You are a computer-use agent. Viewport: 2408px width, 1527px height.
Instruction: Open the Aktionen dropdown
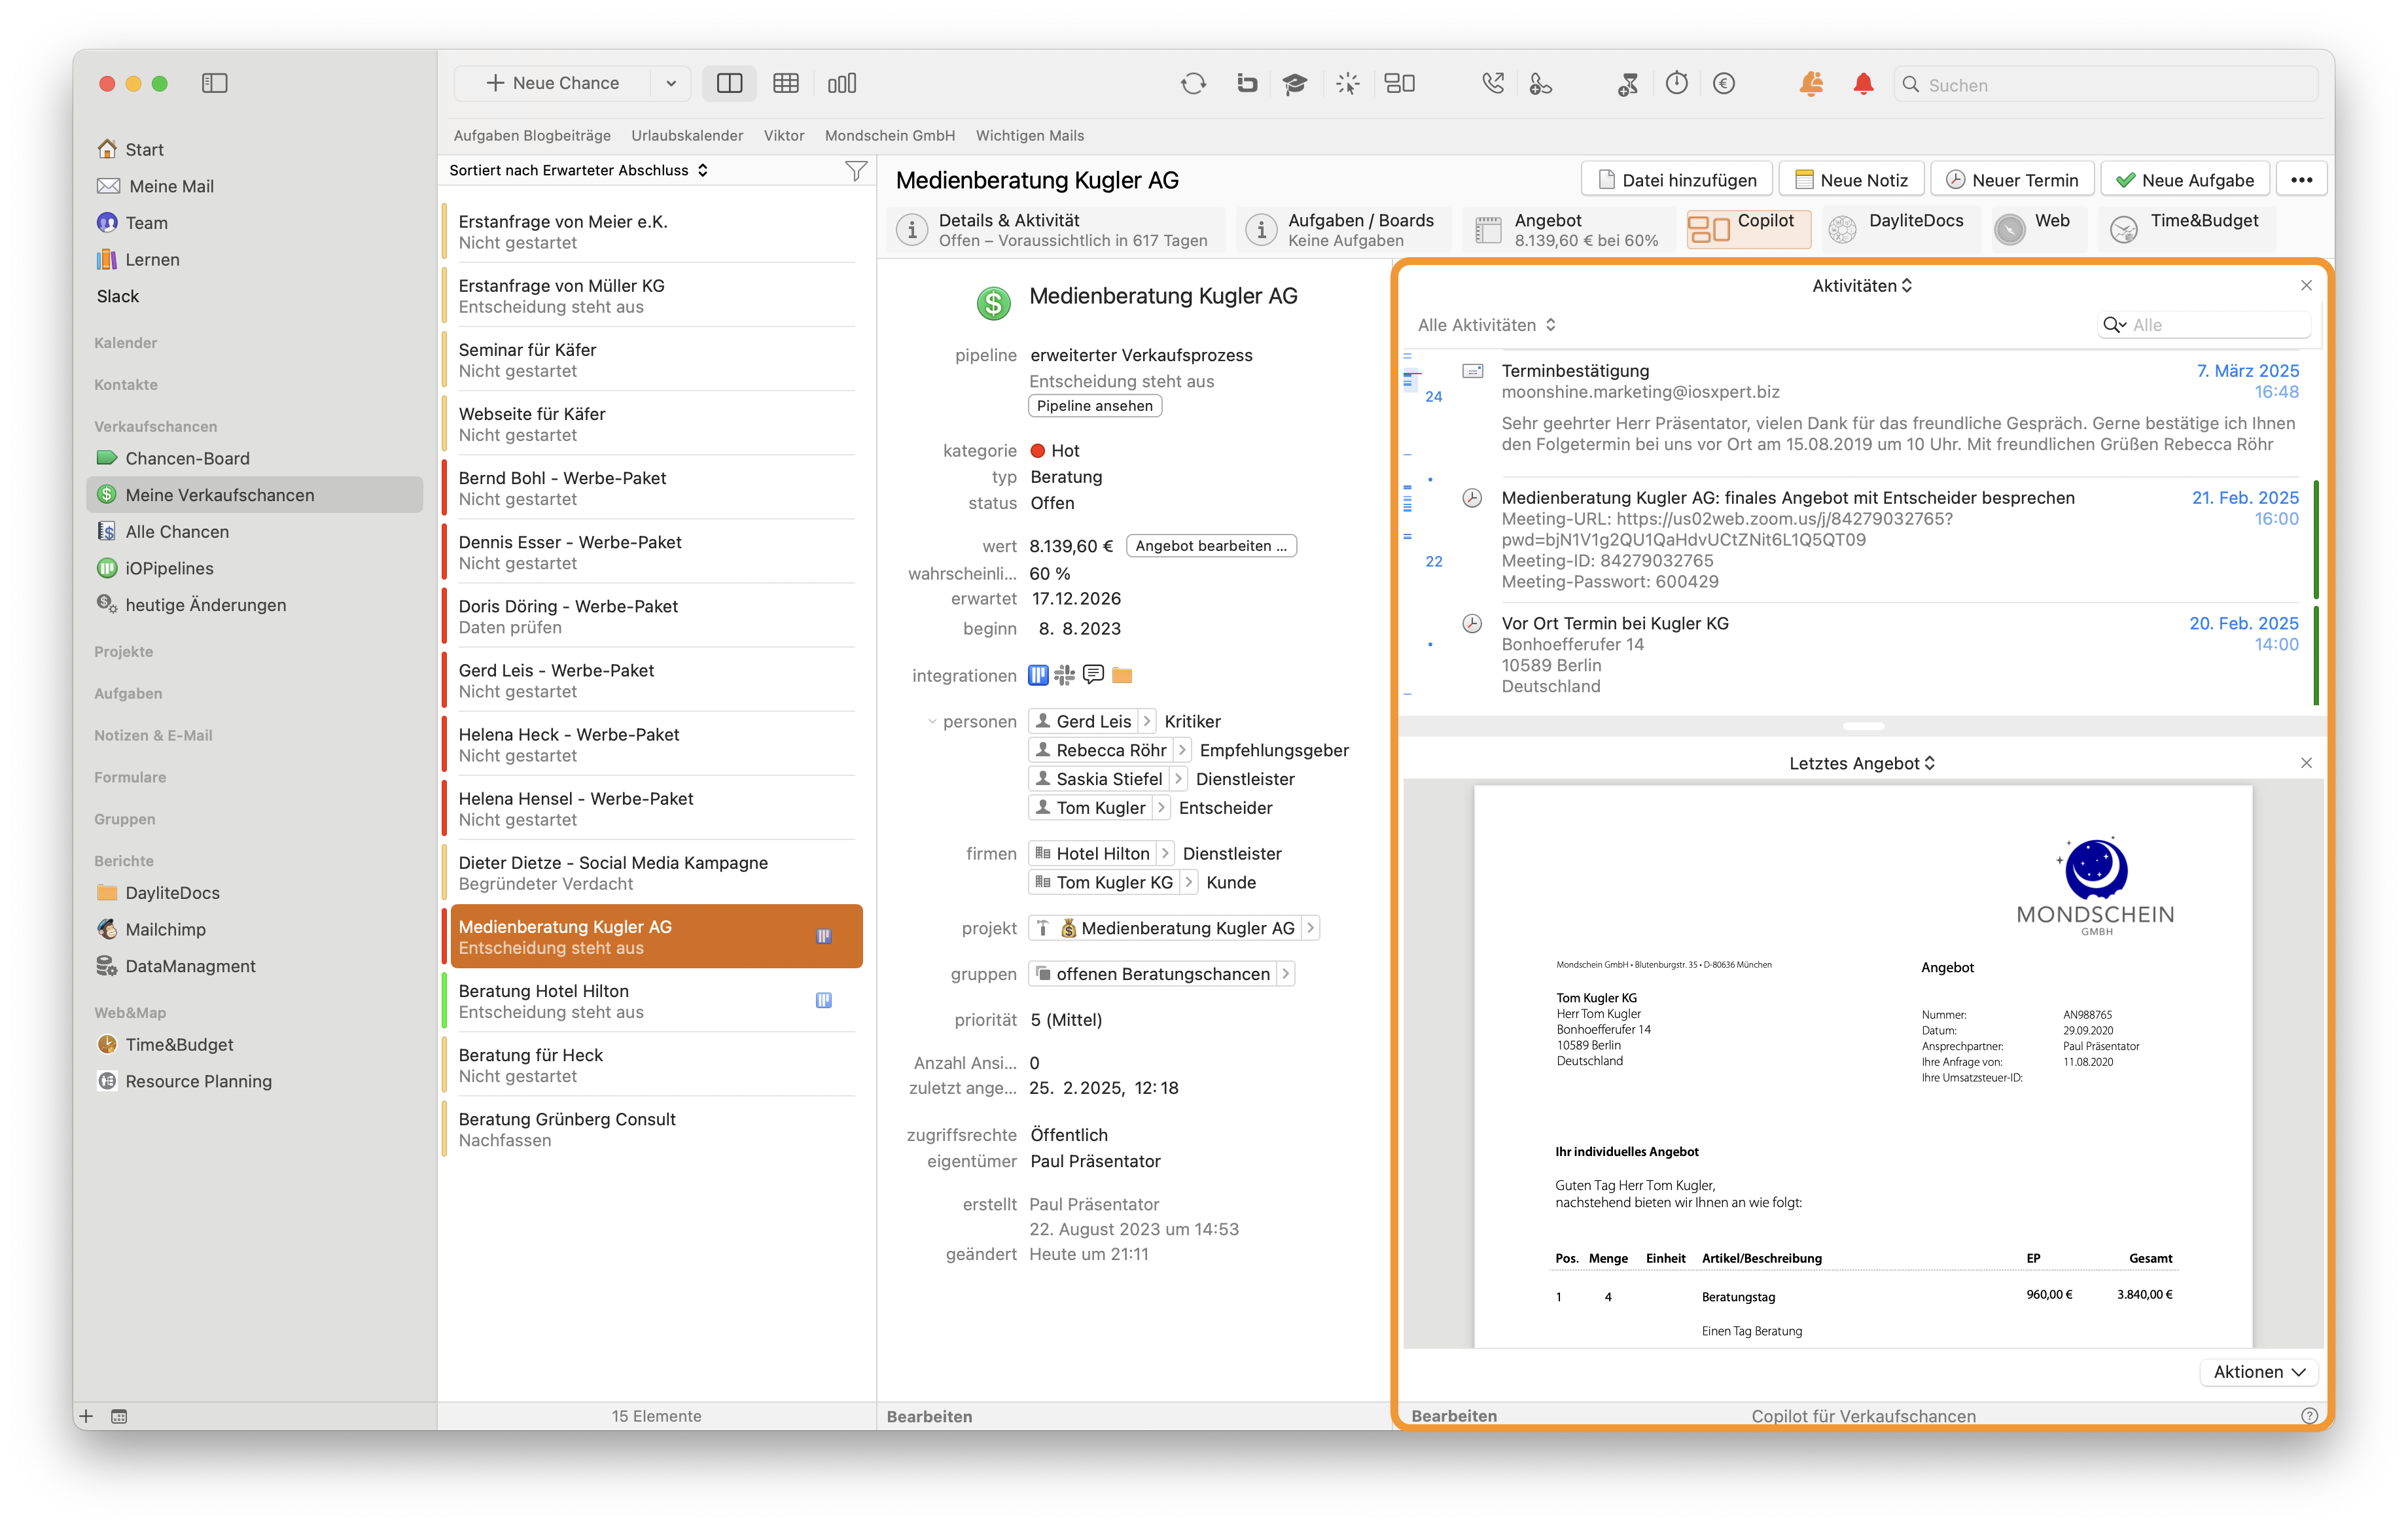(2259, 1372)
